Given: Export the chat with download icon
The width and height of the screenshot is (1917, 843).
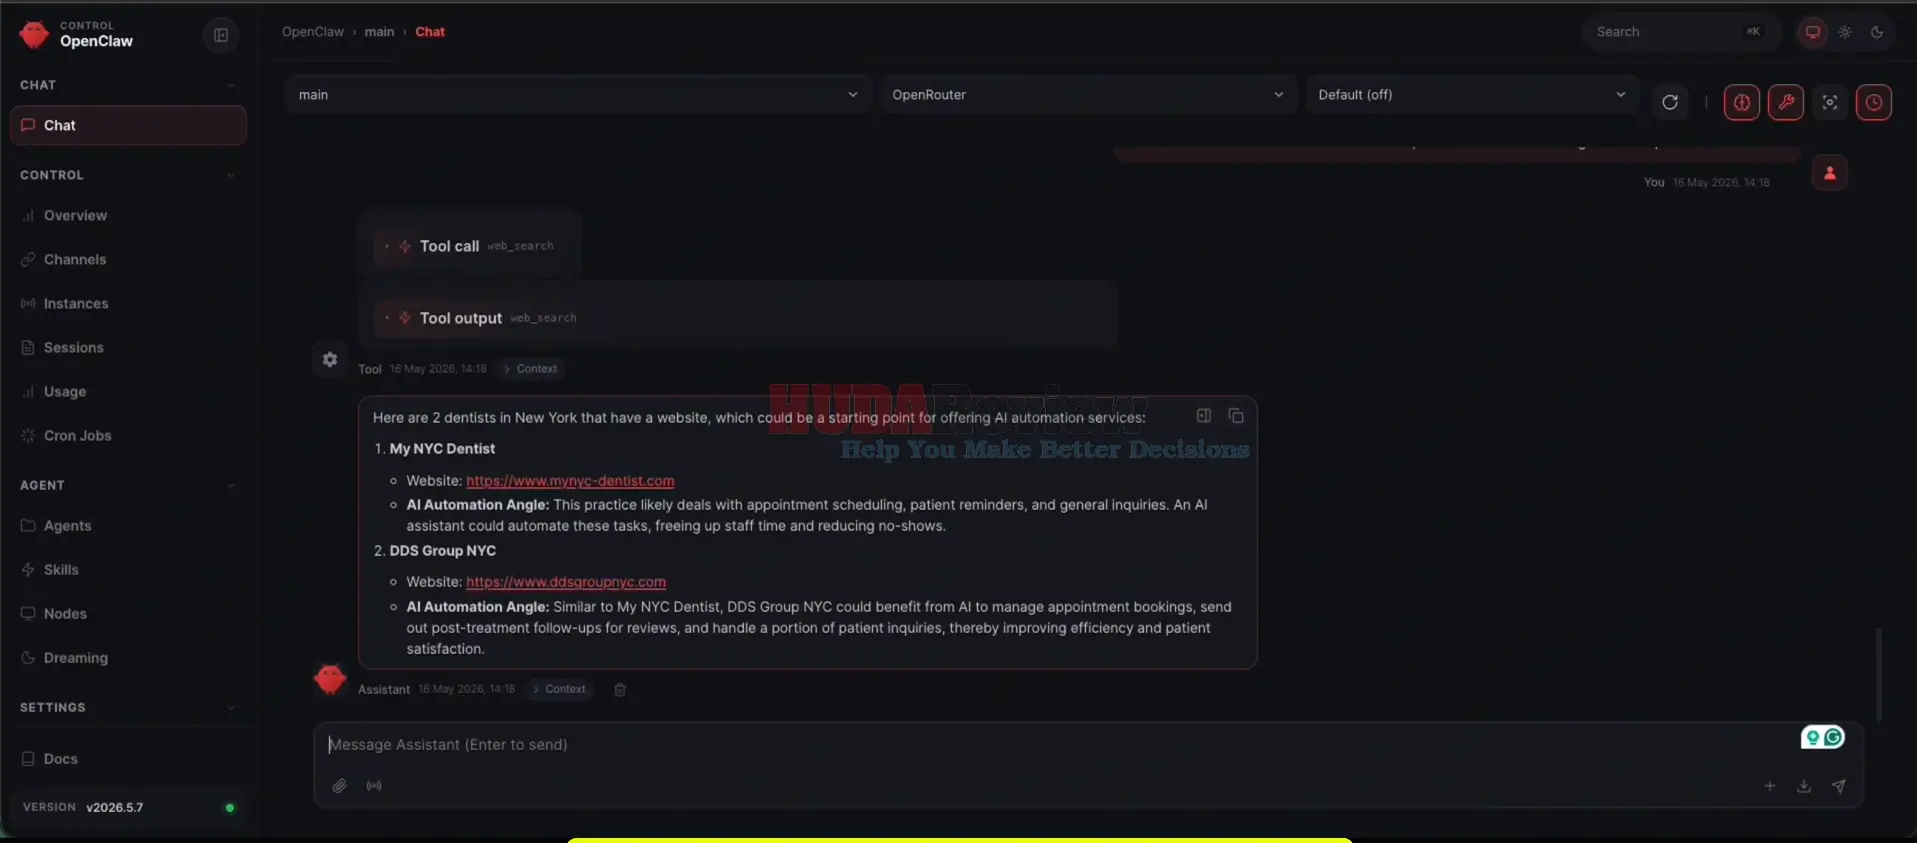Looking at the screenshot, I should tap(1804, 786).
